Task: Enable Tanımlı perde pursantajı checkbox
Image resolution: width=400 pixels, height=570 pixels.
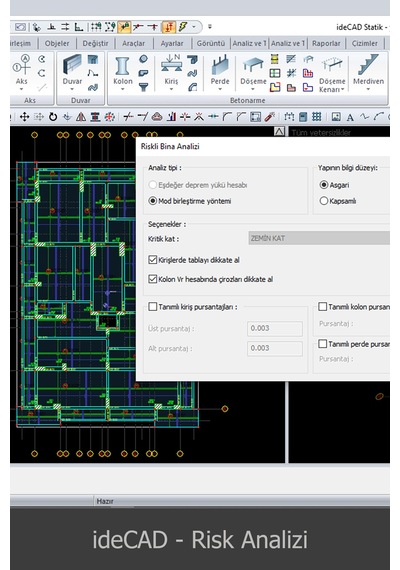Action: [322, 344]
